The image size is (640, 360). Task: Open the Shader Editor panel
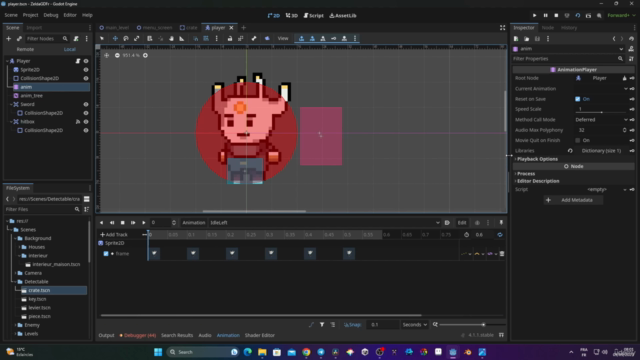click(x=260, y=336)
